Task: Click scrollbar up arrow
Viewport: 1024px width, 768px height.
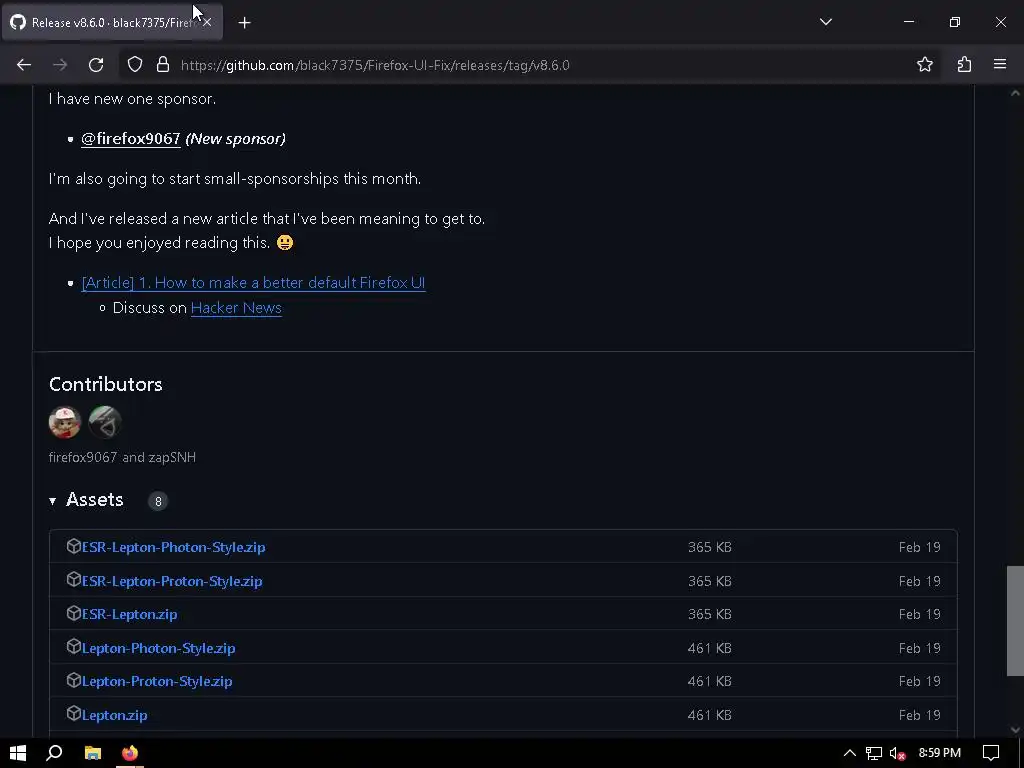Action: (x=1015, y=93)
